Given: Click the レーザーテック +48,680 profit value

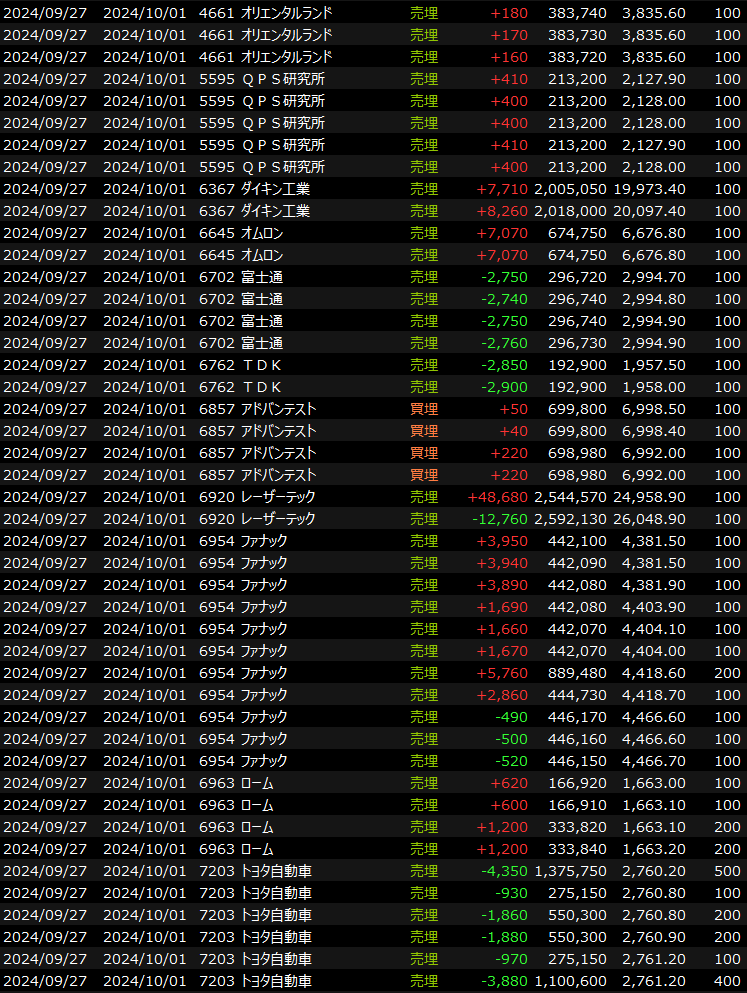Looking at the screenshot, I should [x=496, y=497].
